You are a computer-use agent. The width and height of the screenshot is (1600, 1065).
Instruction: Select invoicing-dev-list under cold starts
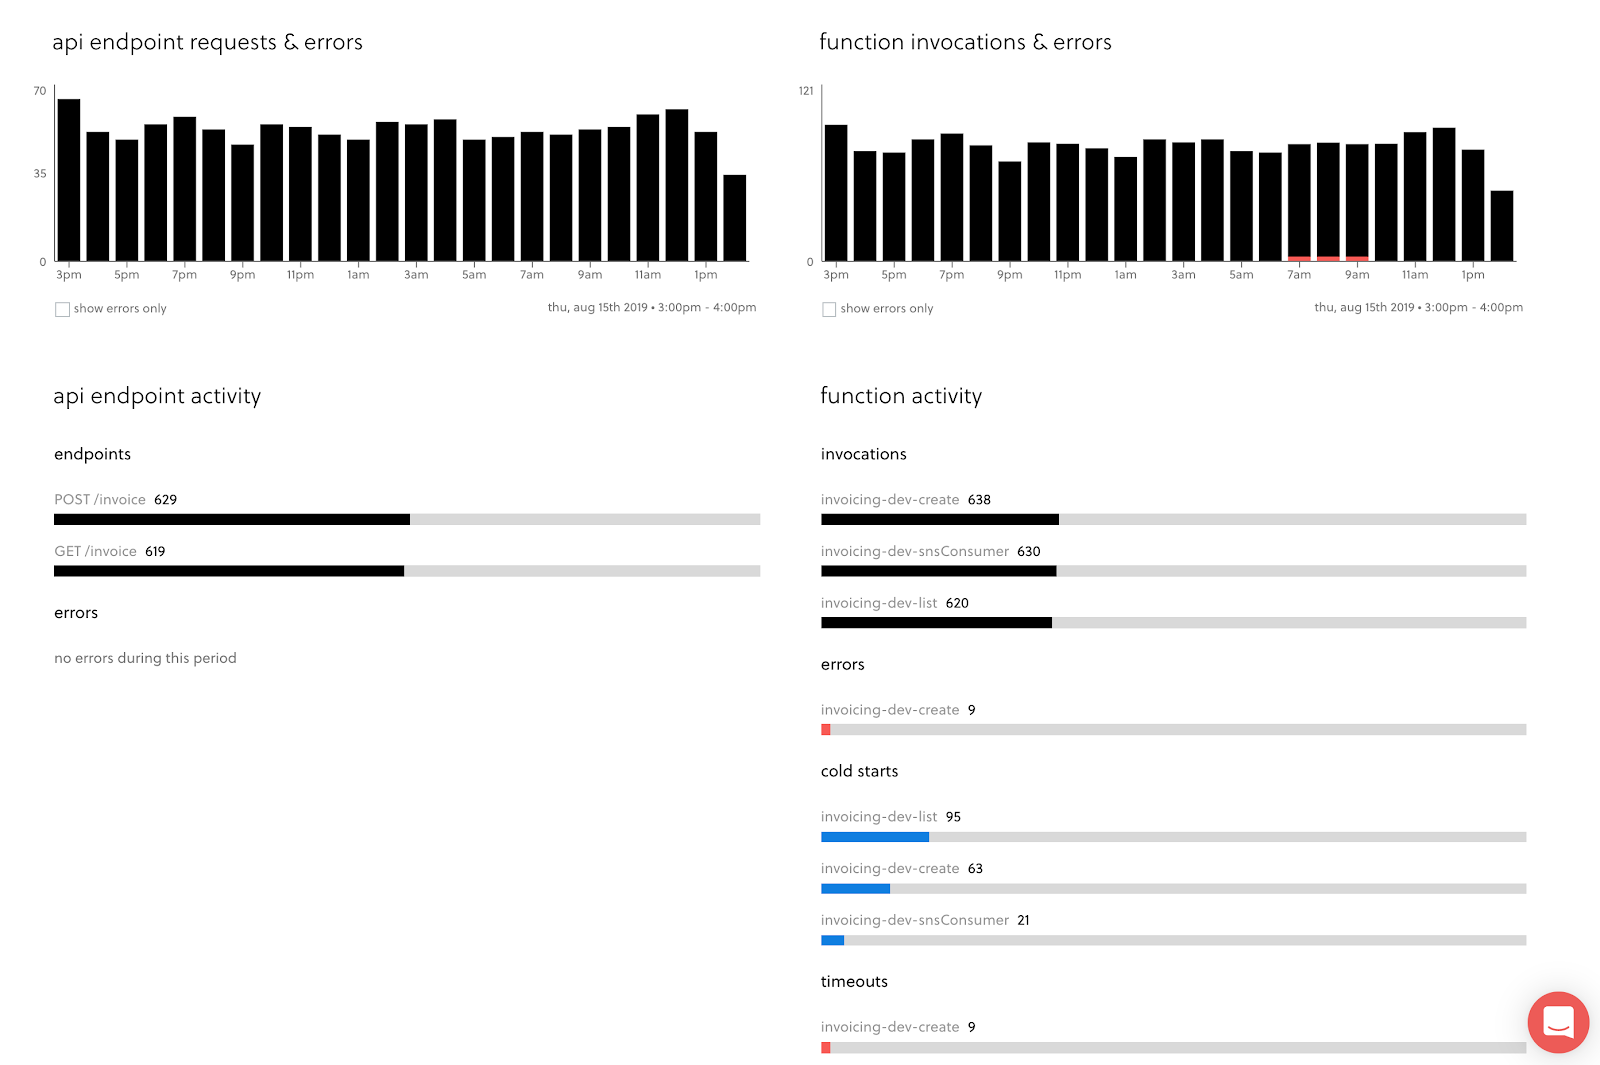(878, 816)
